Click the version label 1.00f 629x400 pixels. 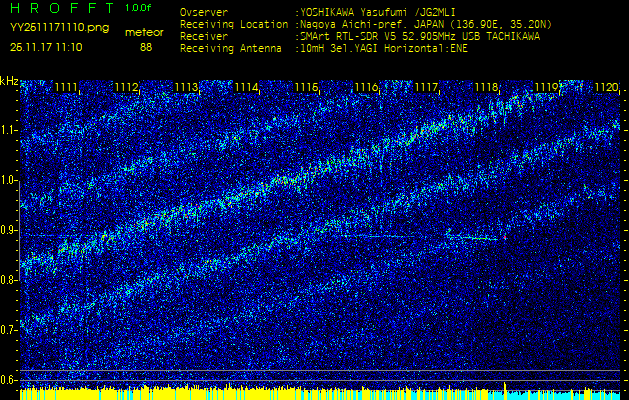click(x=138, y=8)
